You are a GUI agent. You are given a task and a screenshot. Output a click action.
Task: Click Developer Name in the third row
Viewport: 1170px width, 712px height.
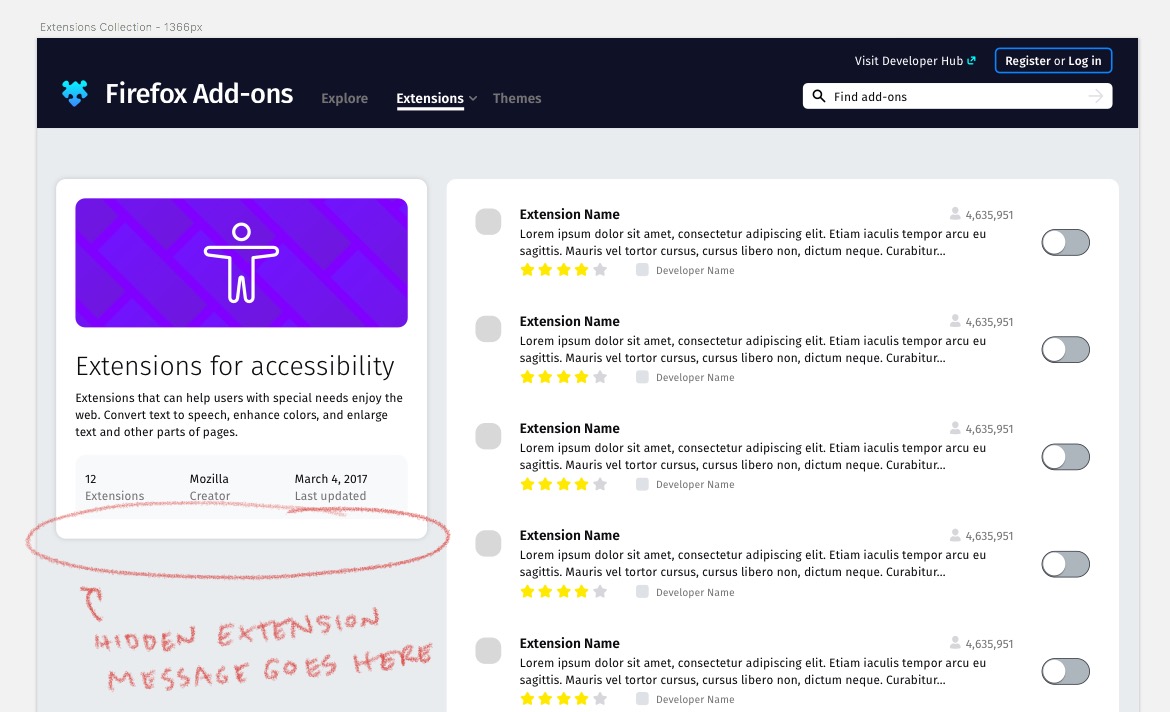695,484
